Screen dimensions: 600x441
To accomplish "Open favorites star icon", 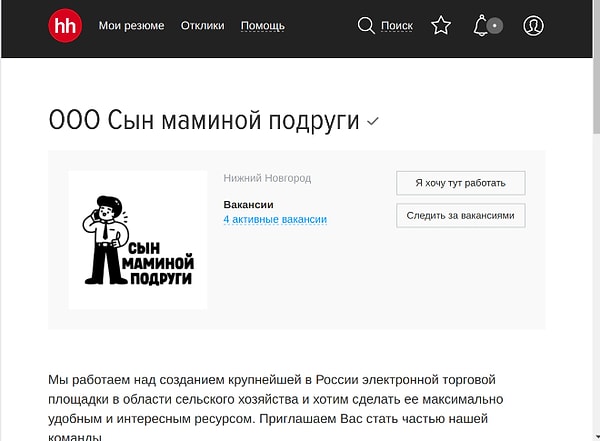I will (x=441, y=25).
